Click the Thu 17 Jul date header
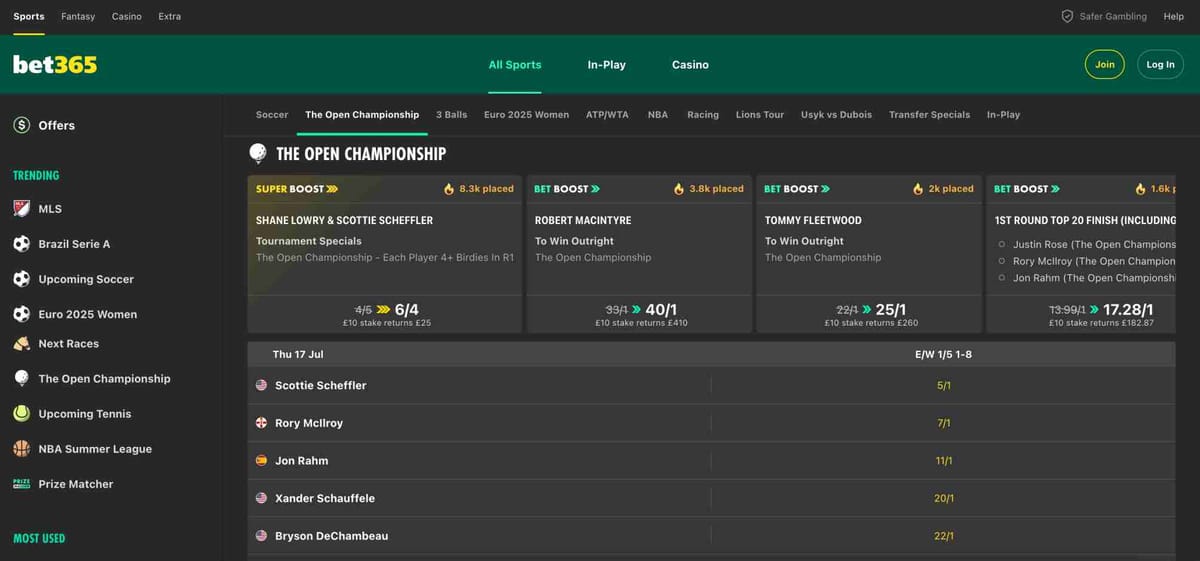This screenshot has width=1200, height=561. pos(298,355)
